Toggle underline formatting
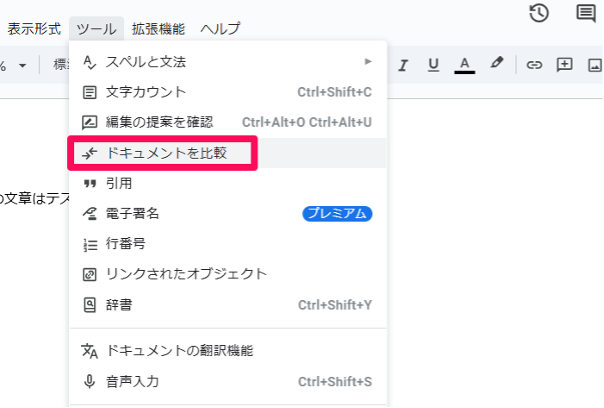Viewport: 604px width, 408px height. [433, 64]
